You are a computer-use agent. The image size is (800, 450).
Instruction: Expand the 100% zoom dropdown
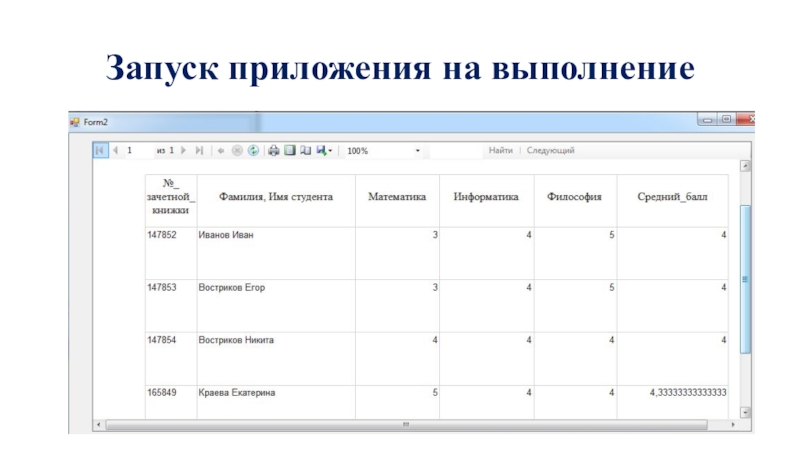click(417, 151)
